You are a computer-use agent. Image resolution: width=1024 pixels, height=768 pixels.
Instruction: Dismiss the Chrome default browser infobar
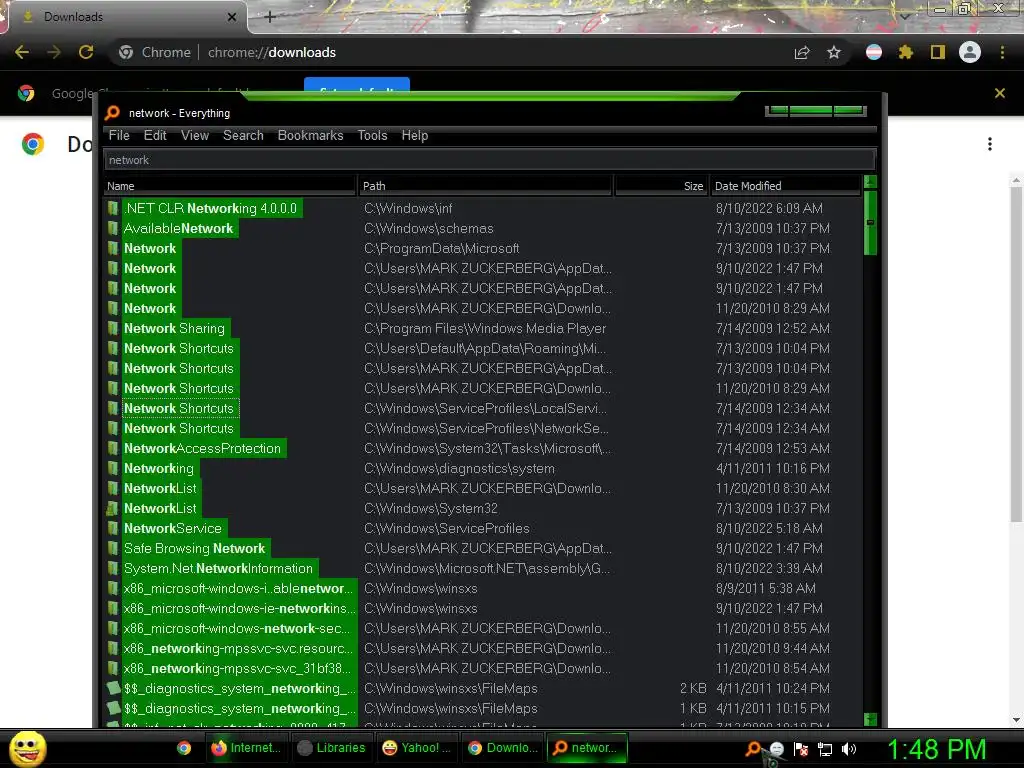coord(1000,93)
